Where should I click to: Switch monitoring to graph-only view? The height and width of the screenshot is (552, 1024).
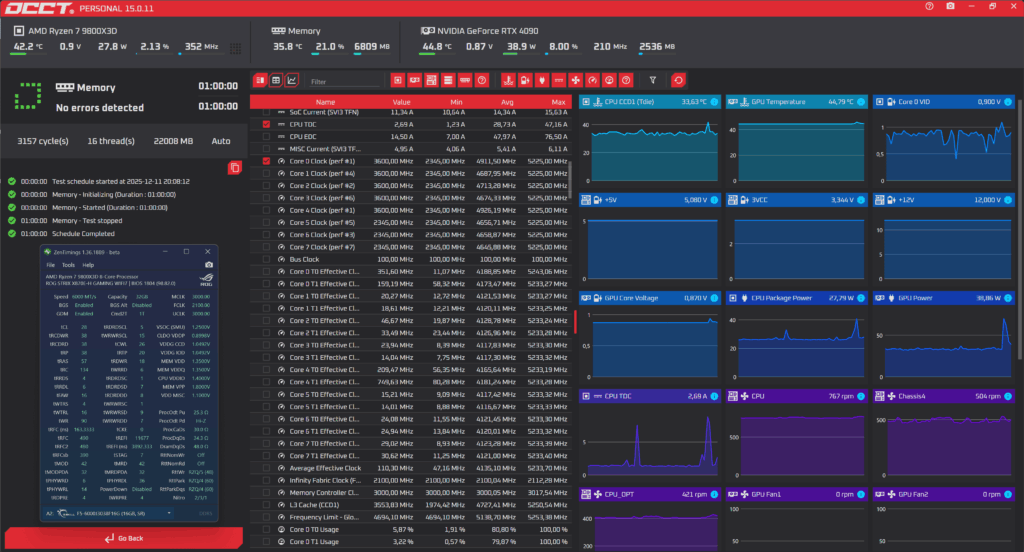292,80
